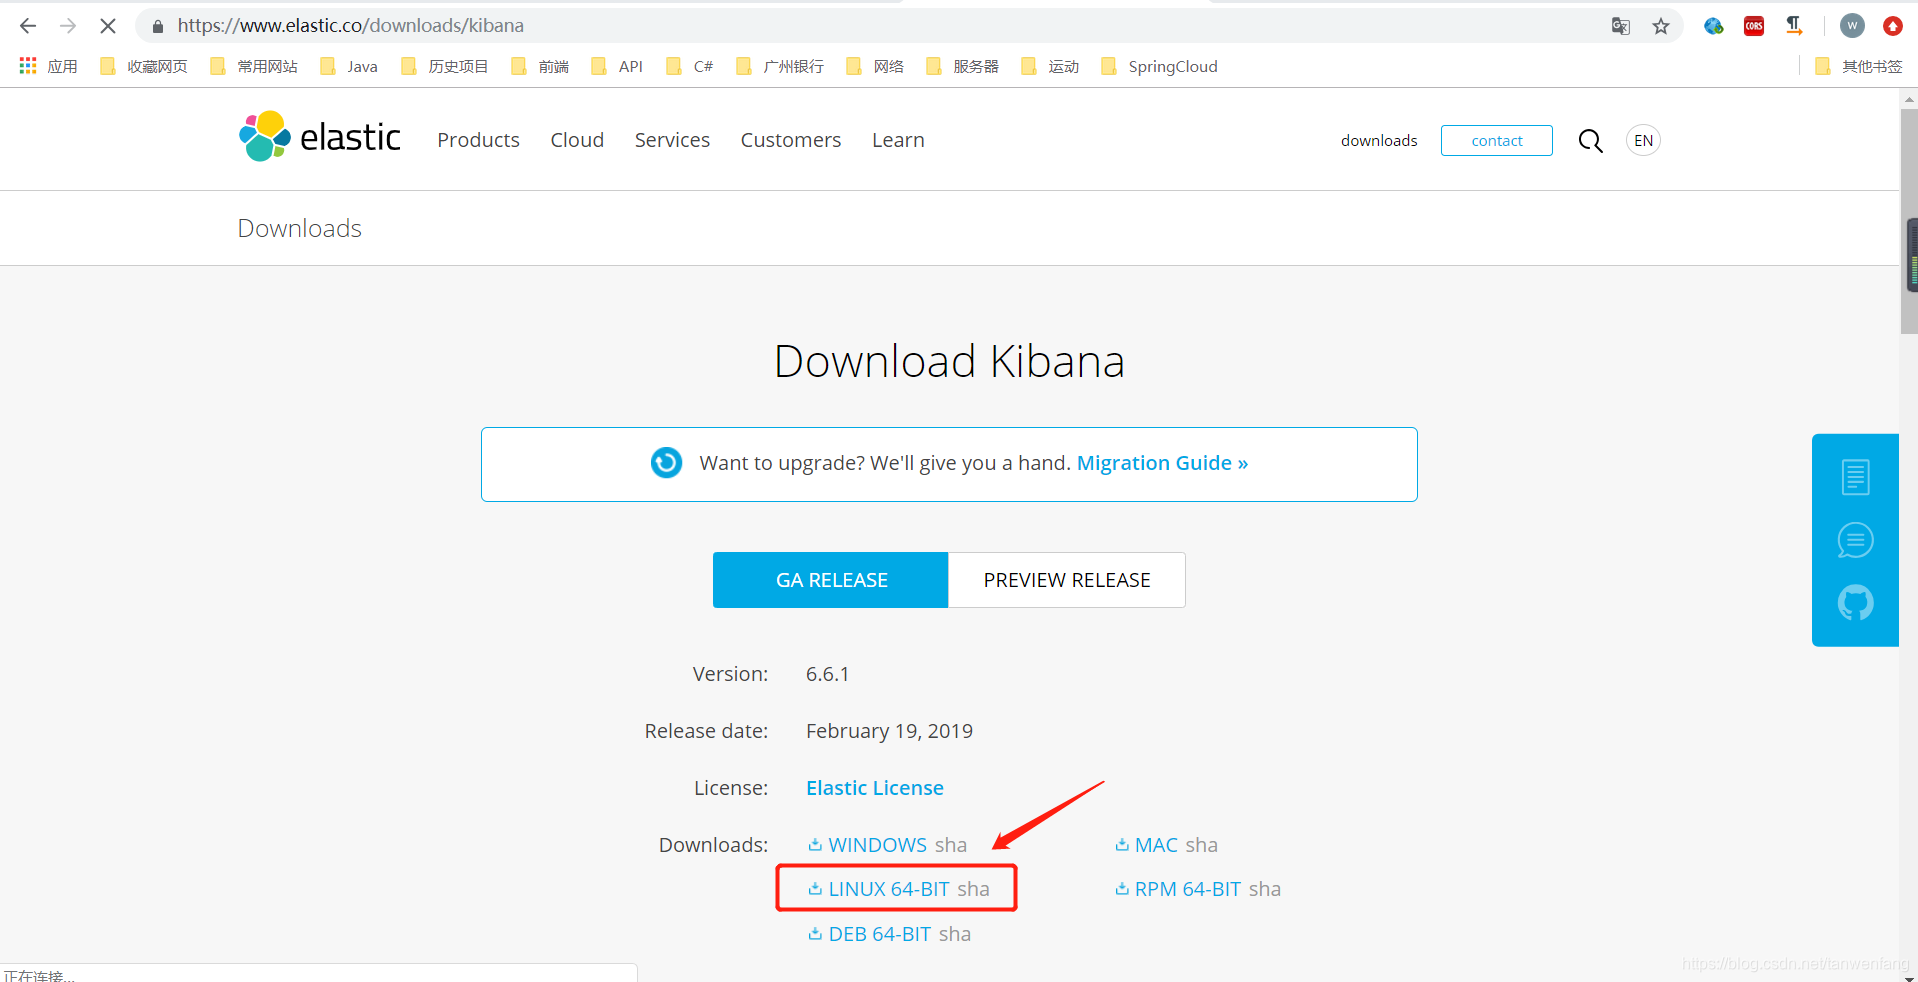This screenshot has height=982, width=1918.
Task: Open the Learn menu
Action: pos(898,140)
